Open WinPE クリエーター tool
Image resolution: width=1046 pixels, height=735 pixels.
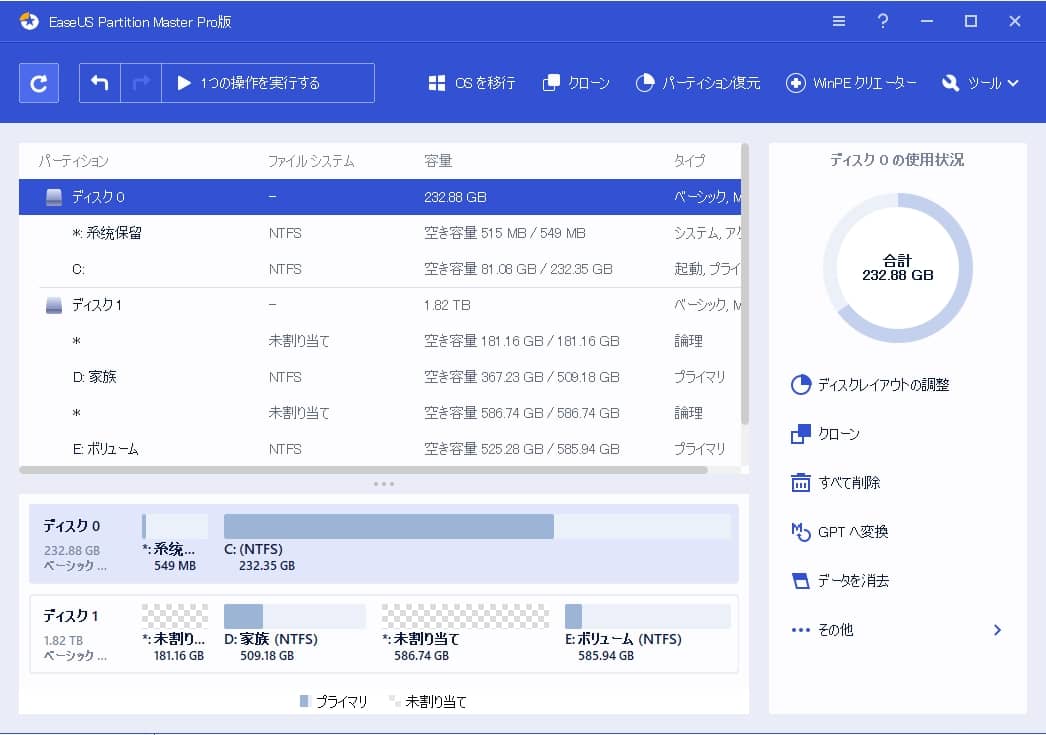[x=851, y=83]
